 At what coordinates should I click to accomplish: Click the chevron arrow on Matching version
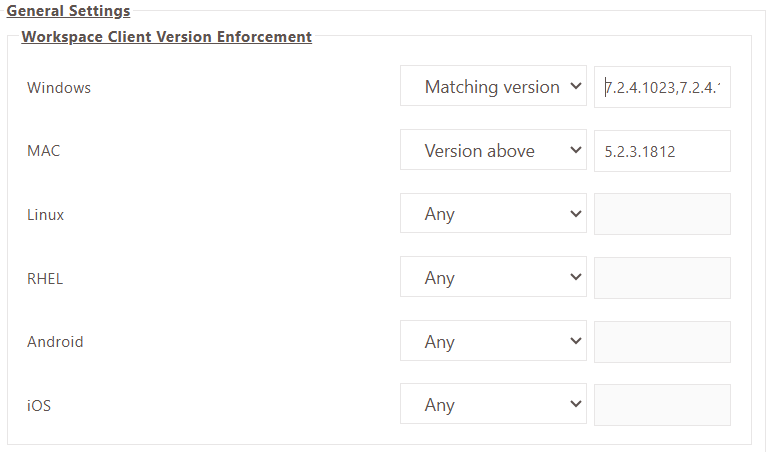coord(576,86)
